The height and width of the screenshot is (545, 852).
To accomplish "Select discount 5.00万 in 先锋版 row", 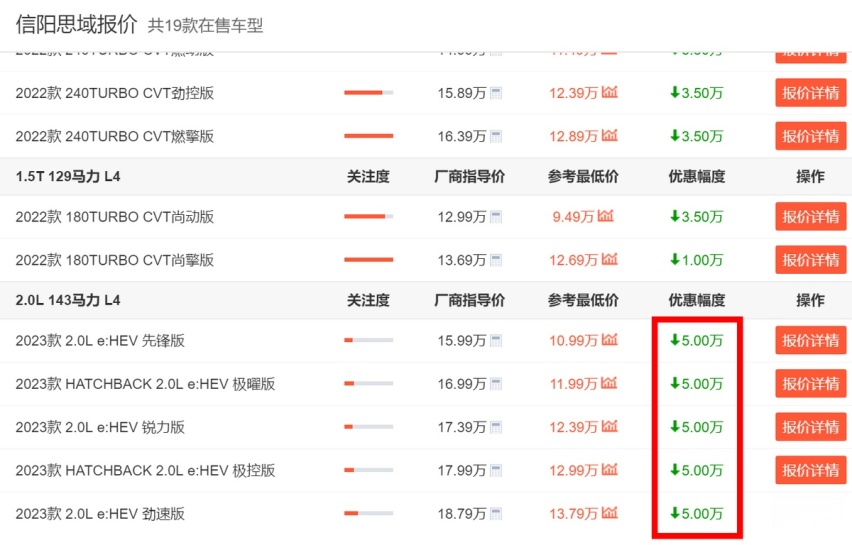I will (697, 341).
